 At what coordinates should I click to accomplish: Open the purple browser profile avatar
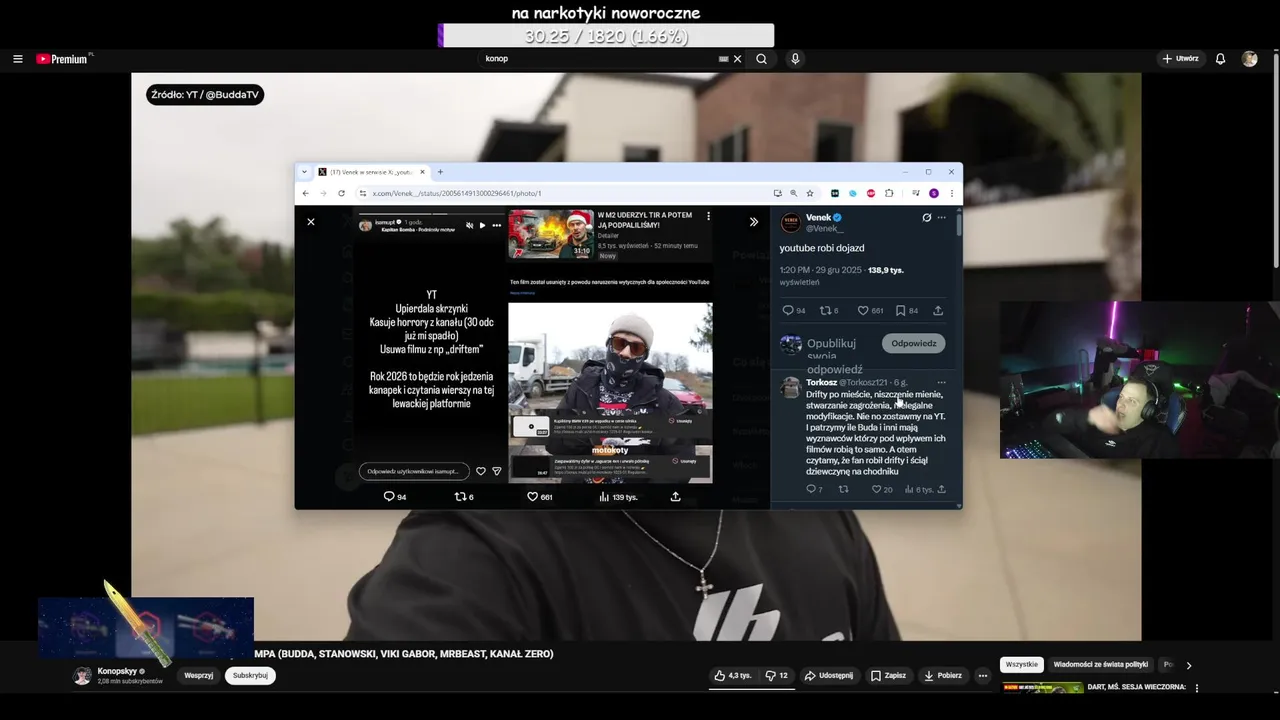pyautogui.click(x=934, y=193)
